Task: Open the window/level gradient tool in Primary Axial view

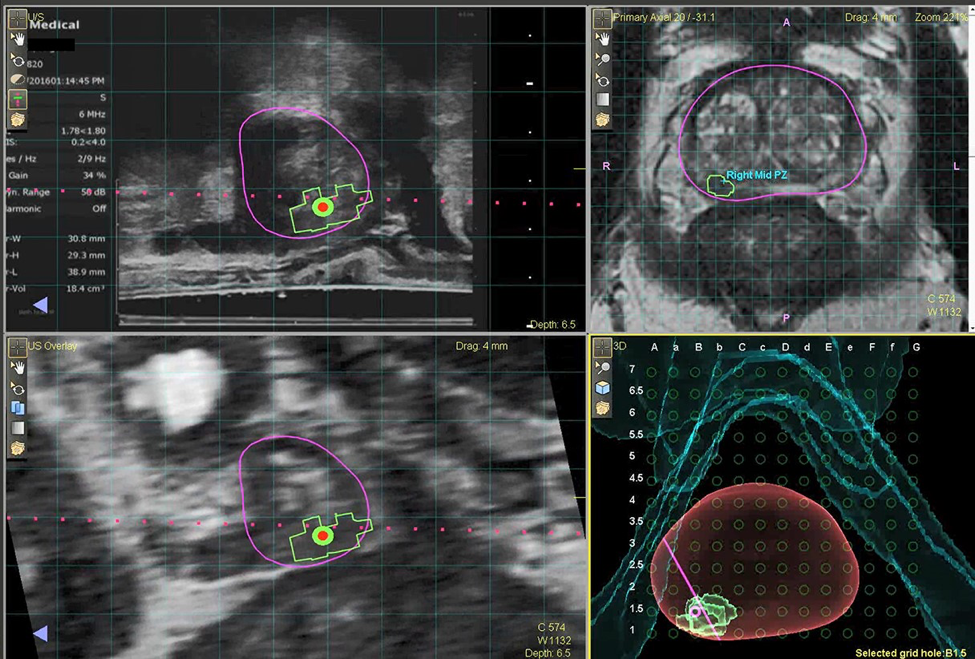Action: point(602,99)
